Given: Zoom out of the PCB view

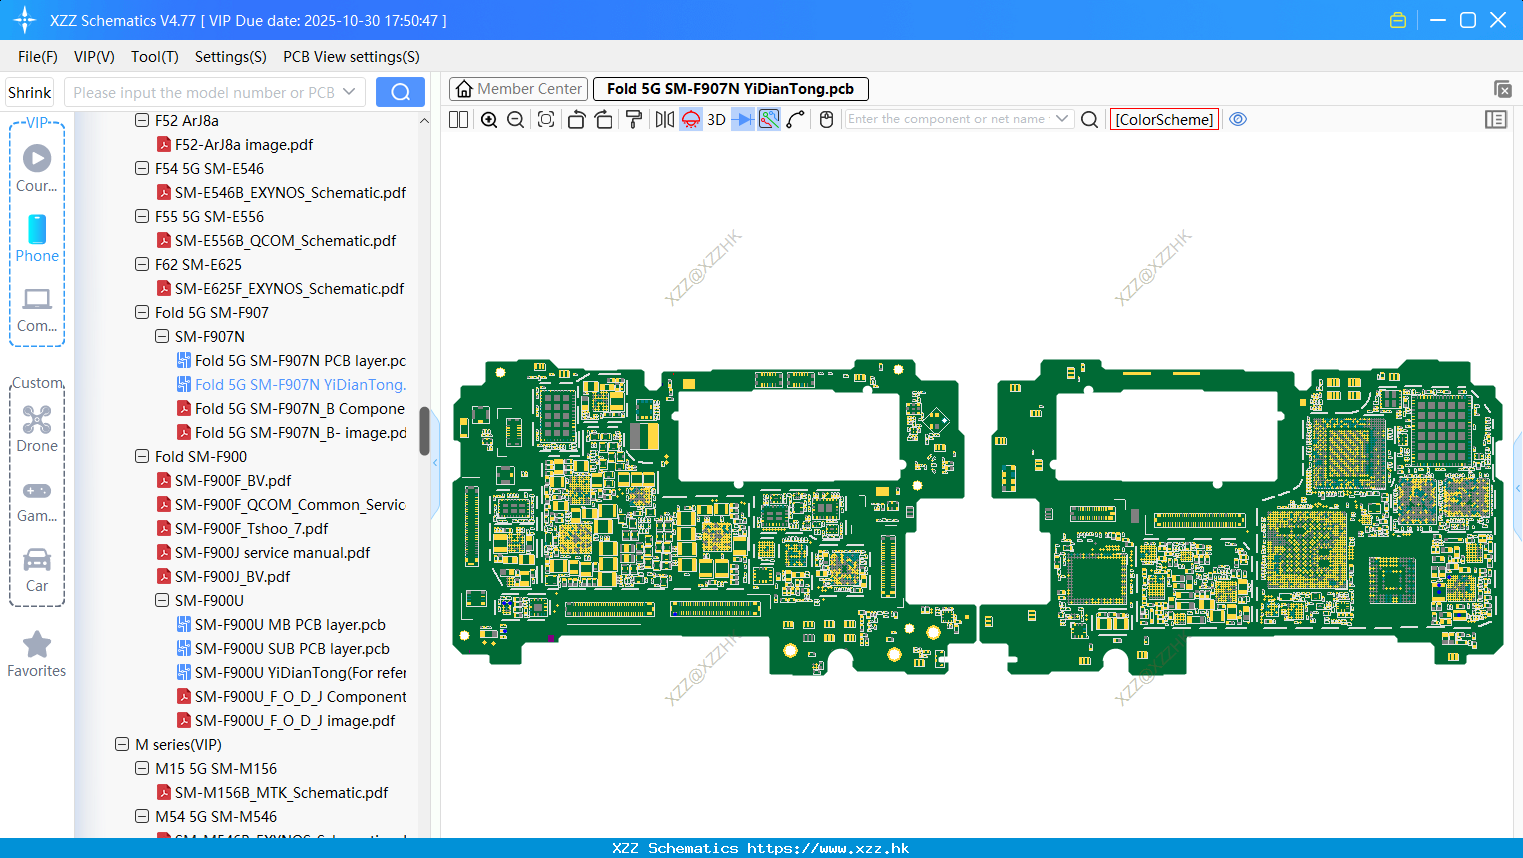Looking at the screenshot, I should 516,119.
